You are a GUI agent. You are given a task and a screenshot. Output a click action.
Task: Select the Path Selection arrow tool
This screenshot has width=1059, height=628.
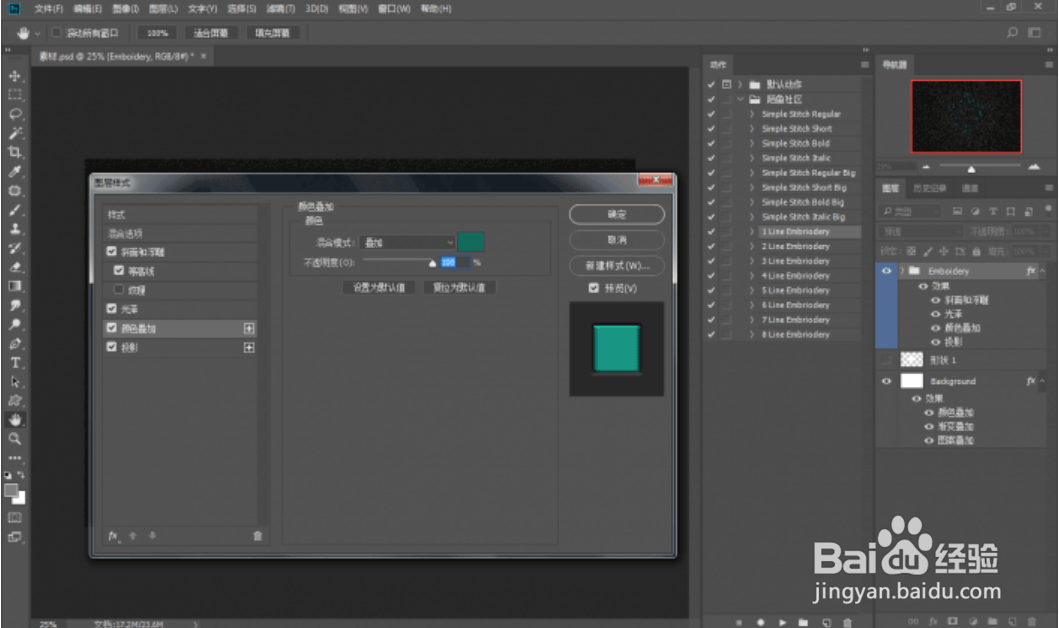[15, 382]
